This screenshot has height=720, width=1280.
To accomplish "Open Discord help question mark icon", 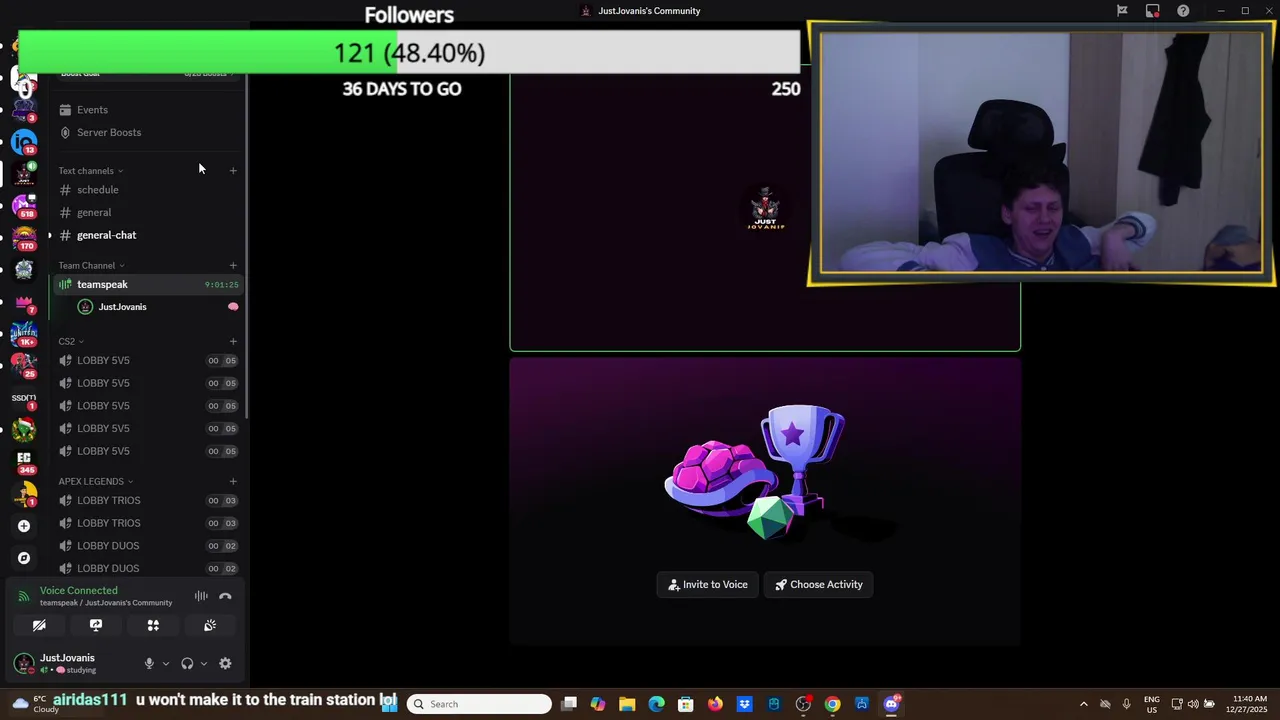I will [x=1183, y=11].
